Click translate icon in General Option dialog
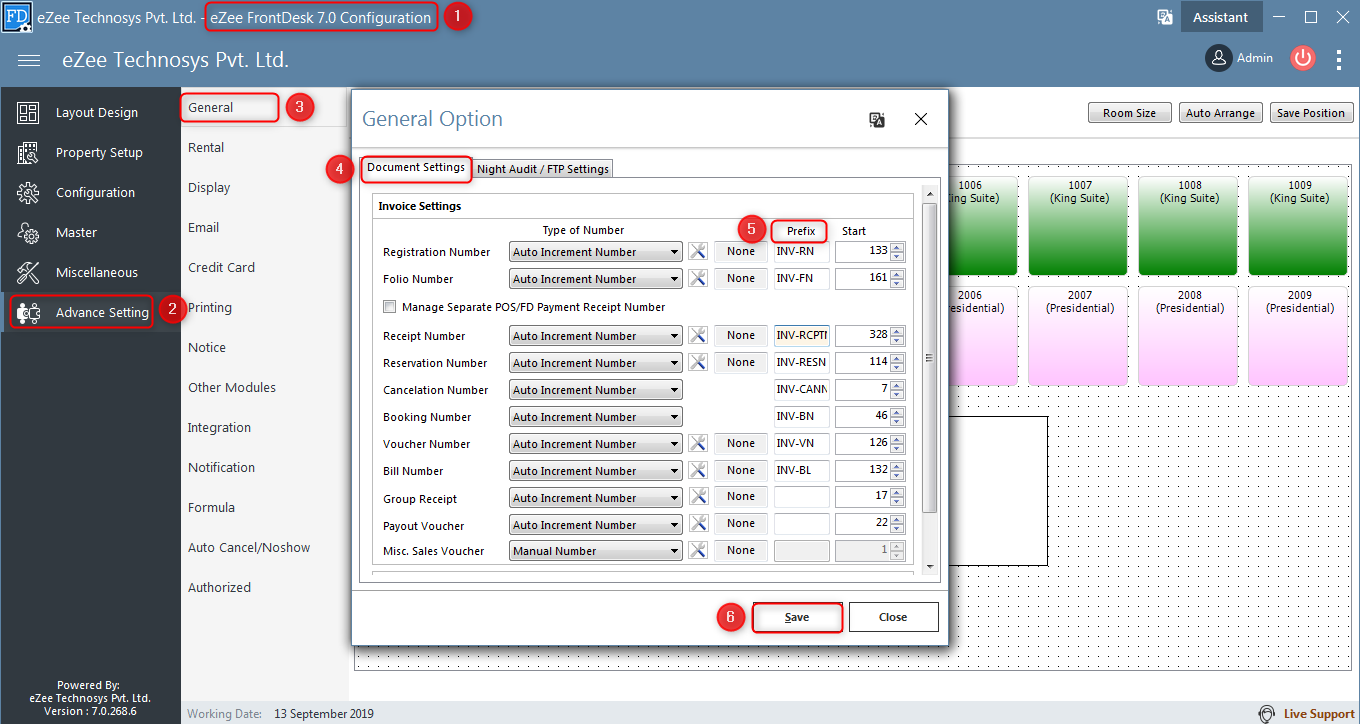The width and height of the screenshot is (1360, 724). 877,120
